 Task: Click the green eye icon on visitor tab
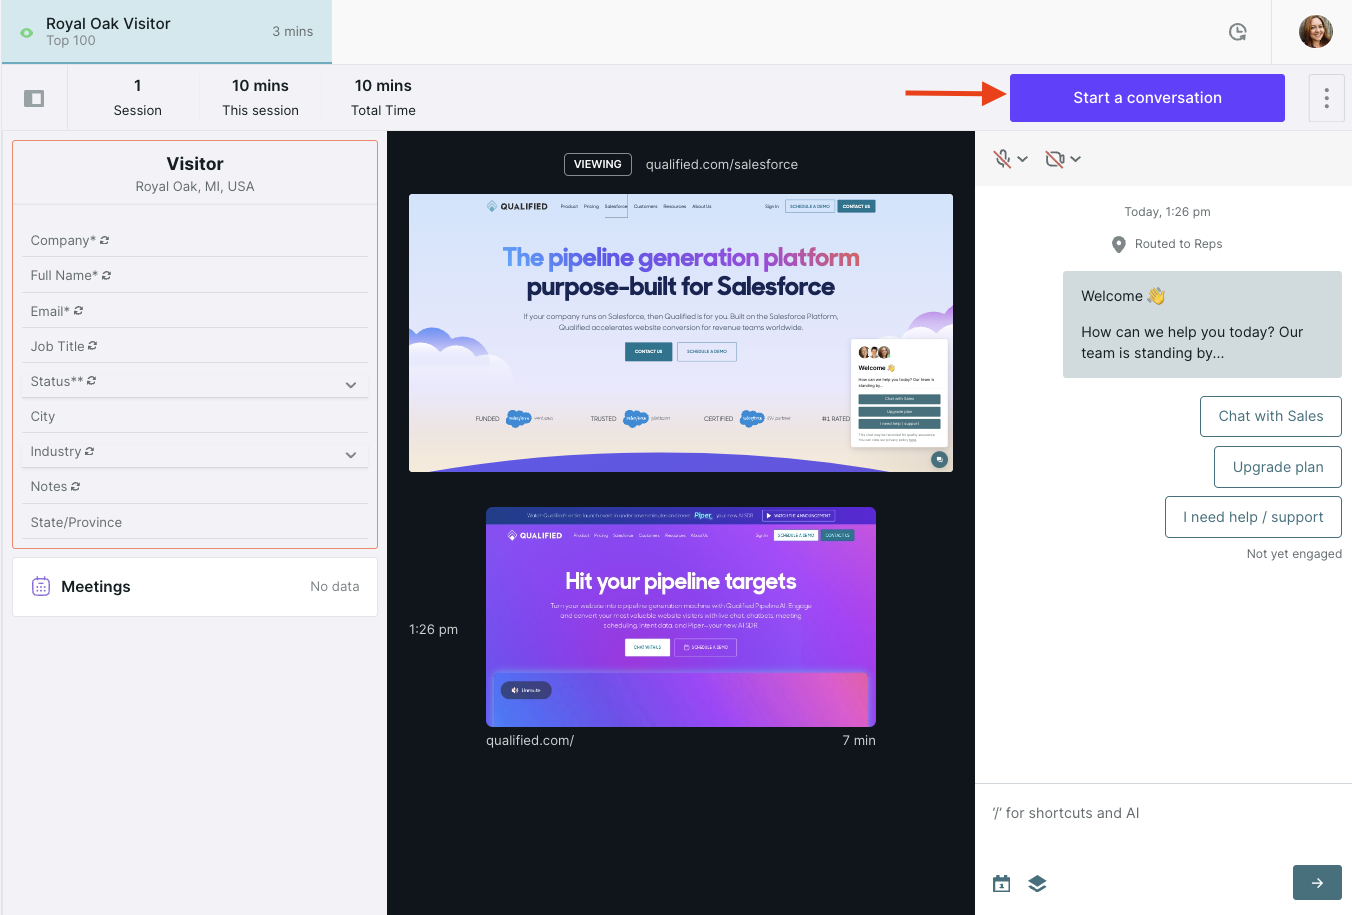26,32
